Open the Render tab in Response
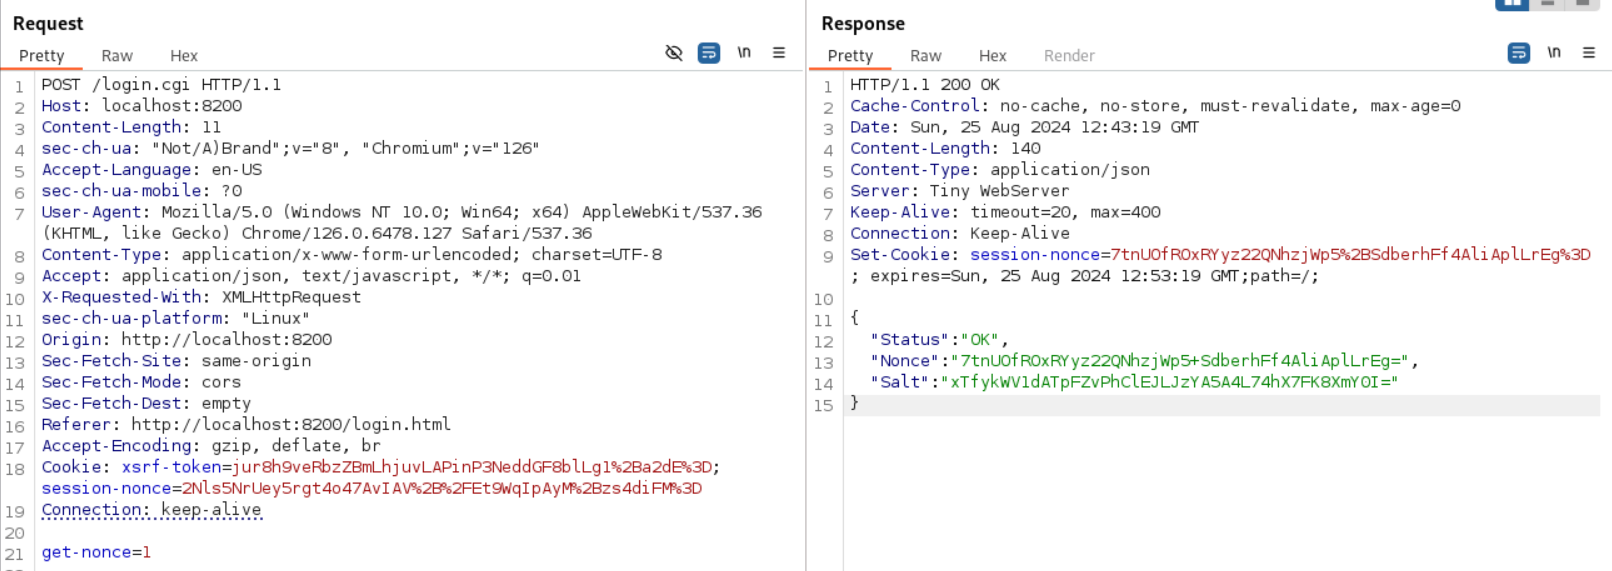 pos(1069,56)
